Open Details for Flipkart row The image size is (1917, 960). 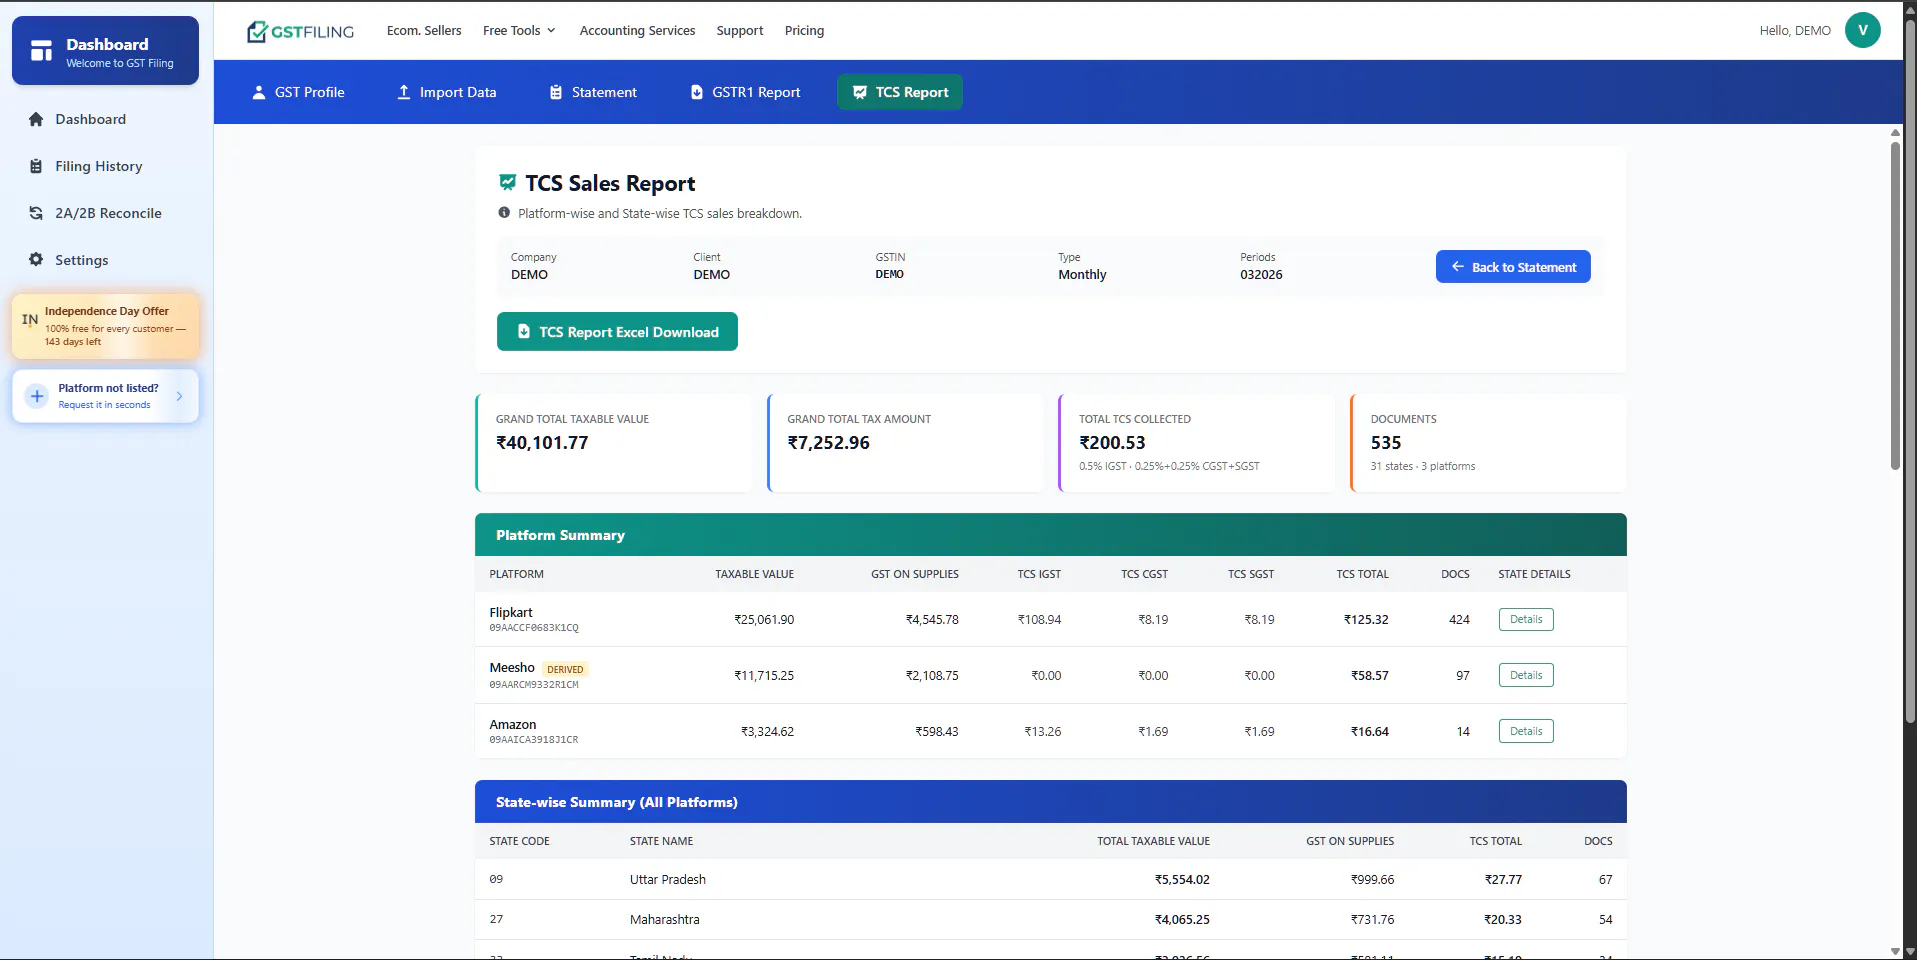pos(1526,619)
